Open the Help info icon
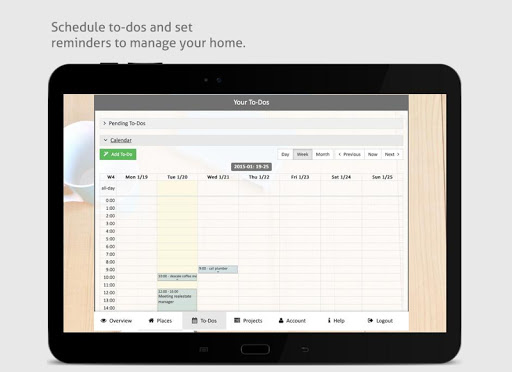The width and height of the screenshot is (512, 372). pyautogui.click(x=329, y=320)
